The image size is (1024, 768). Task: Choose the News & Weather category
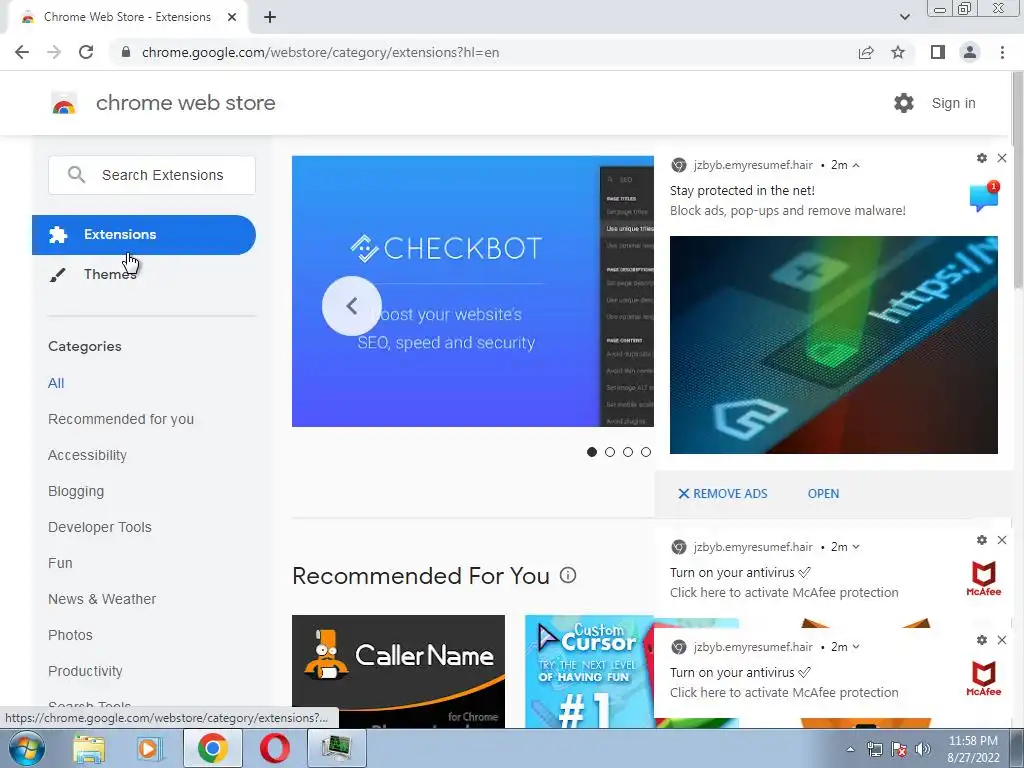(x=102, y=599)
